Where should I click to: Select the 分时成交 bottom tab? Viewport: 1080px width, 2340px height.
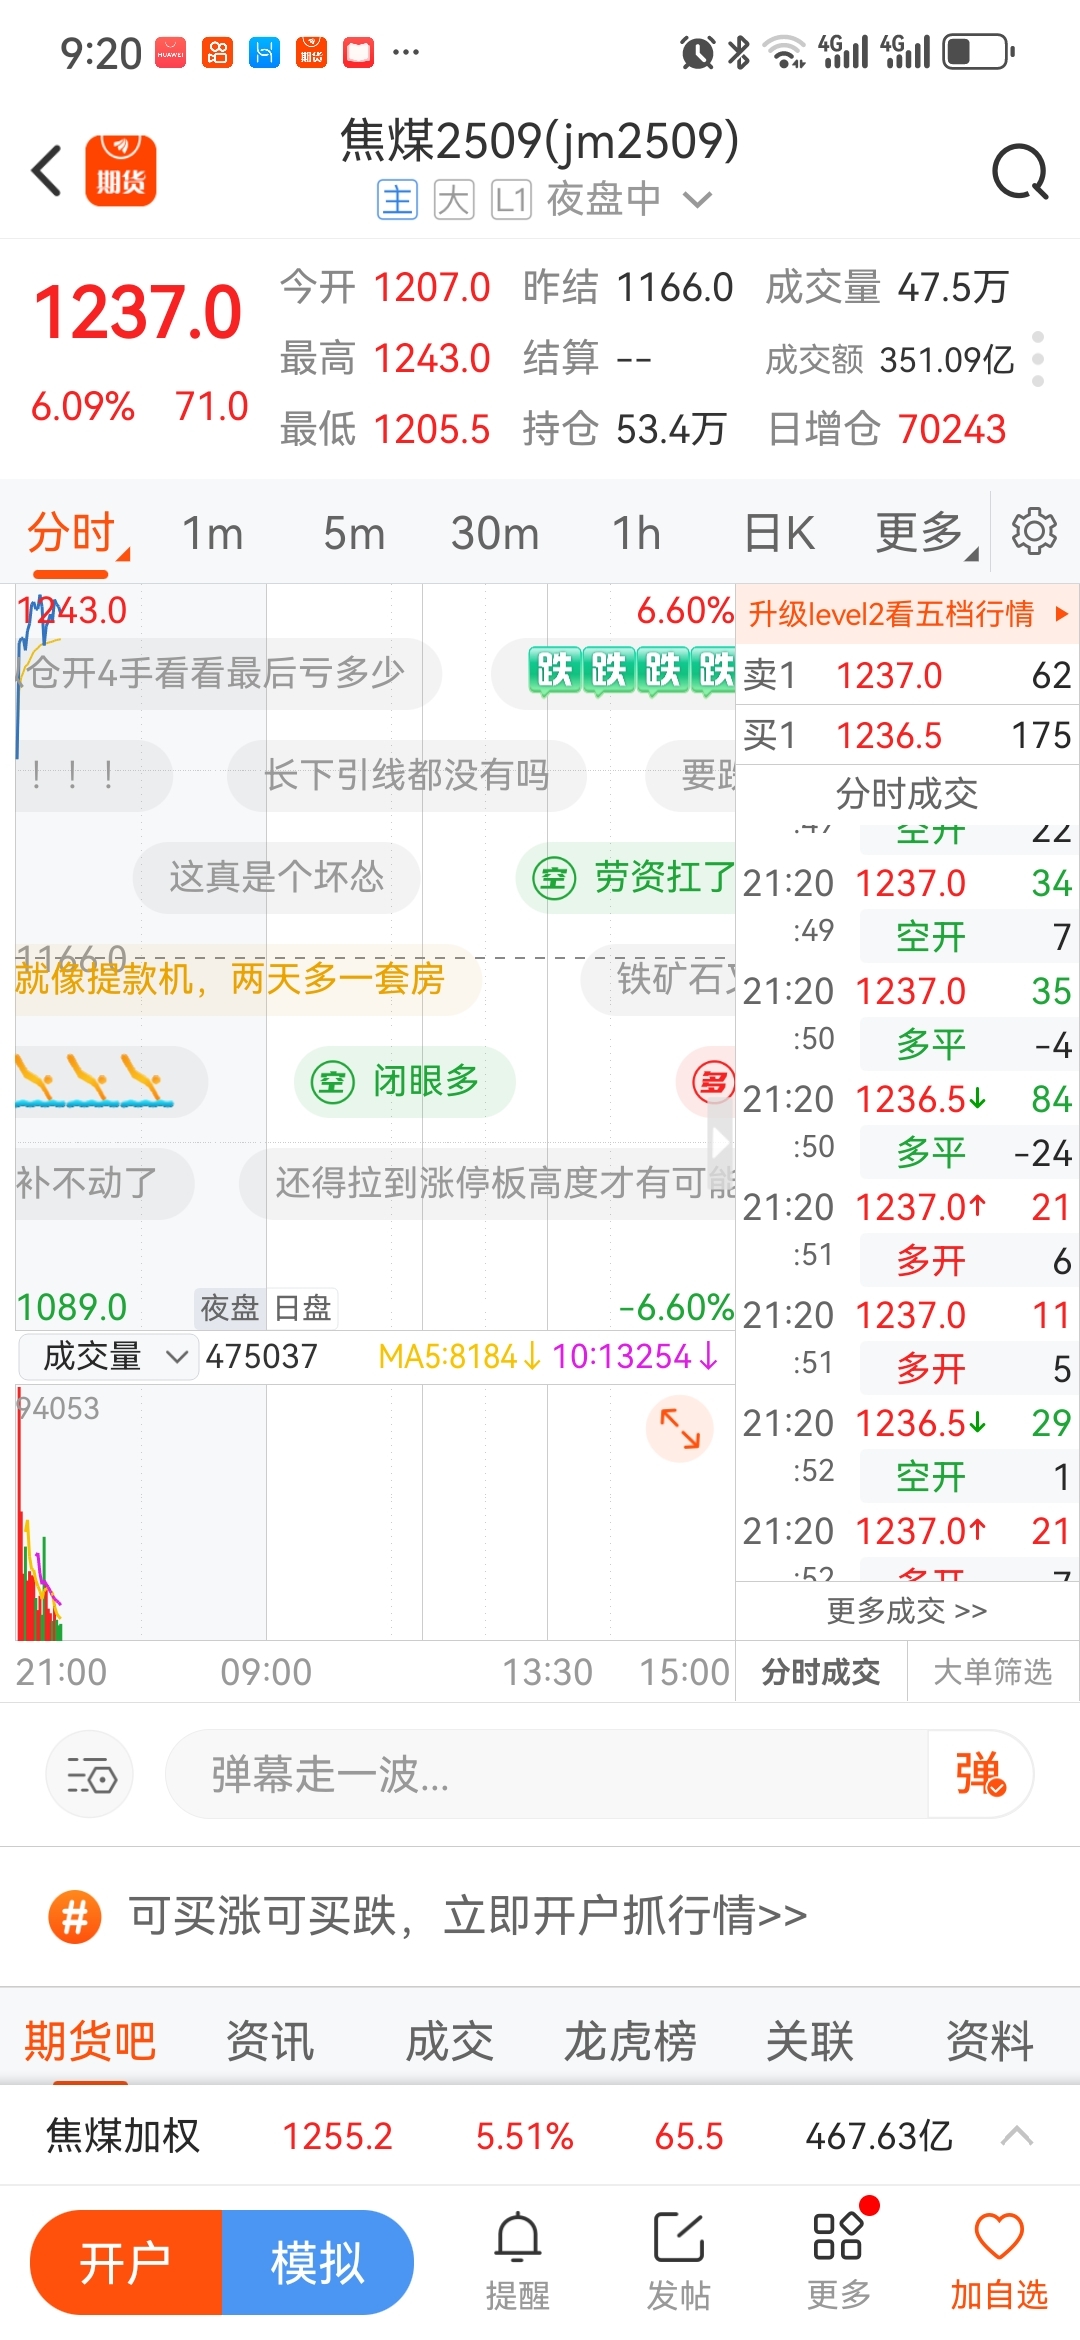[821, 1671]
